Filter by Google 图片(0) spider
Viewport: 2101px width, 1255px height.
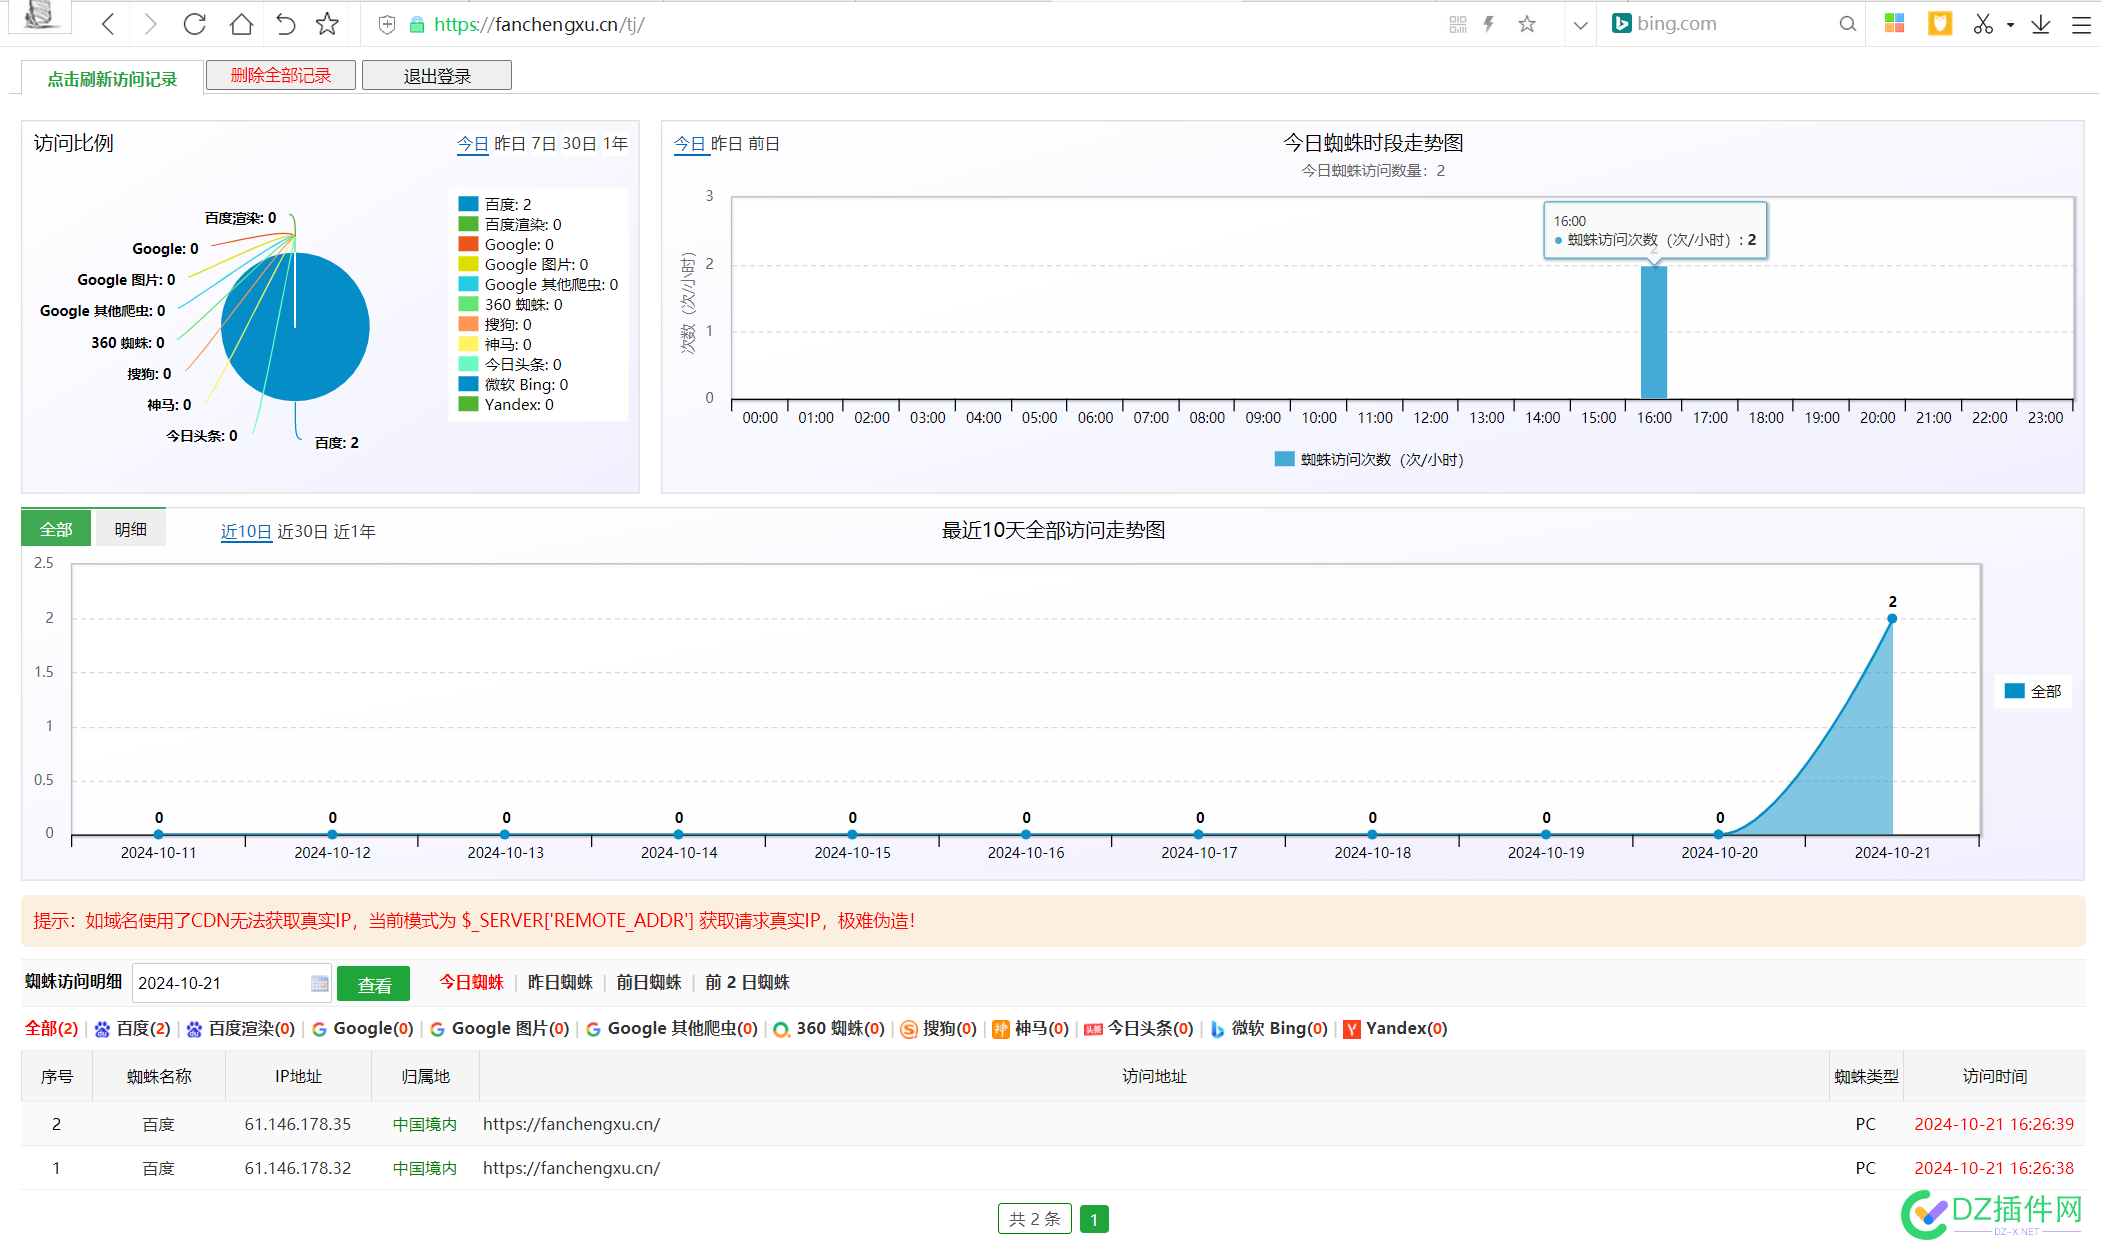click(x=499, y=1028)
